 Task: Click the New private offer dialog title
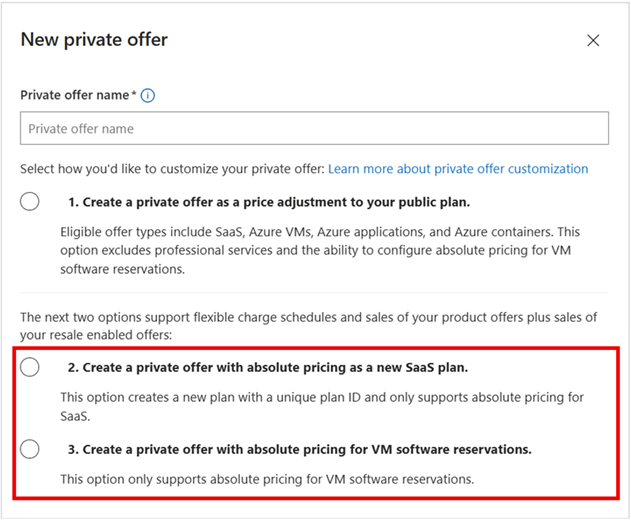pos(94,40)
